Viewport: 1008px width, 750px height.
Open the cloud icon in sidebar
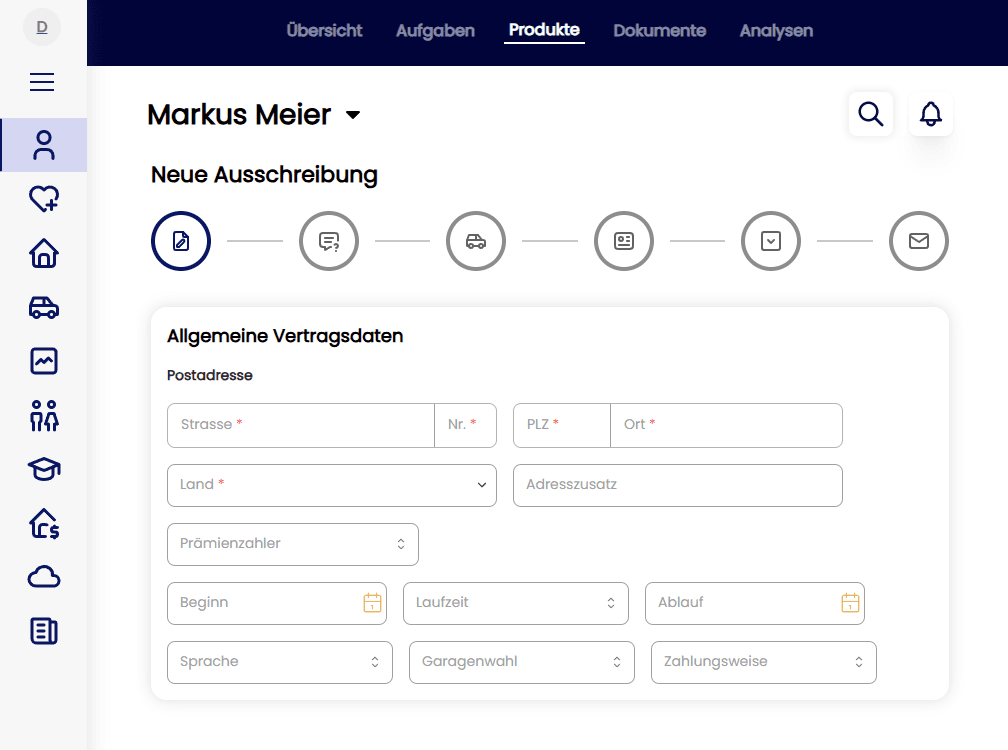tap(44, 577)
